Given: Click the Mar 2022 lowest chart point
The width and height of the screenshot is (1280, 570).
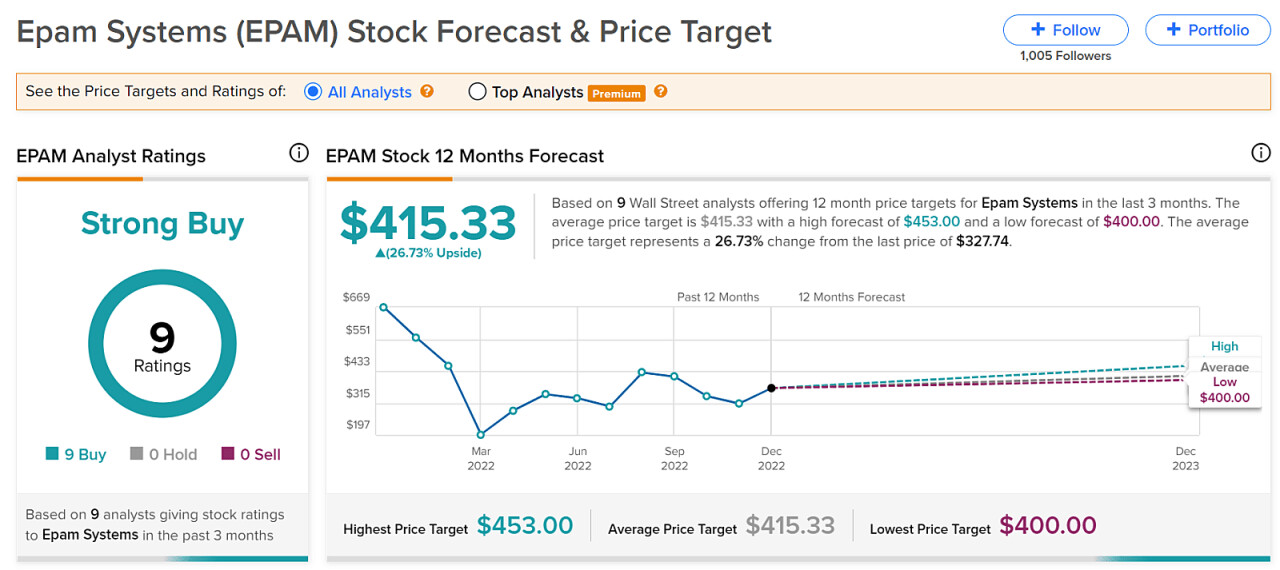Looking at the screenshot, I should [x=481, y=435].
